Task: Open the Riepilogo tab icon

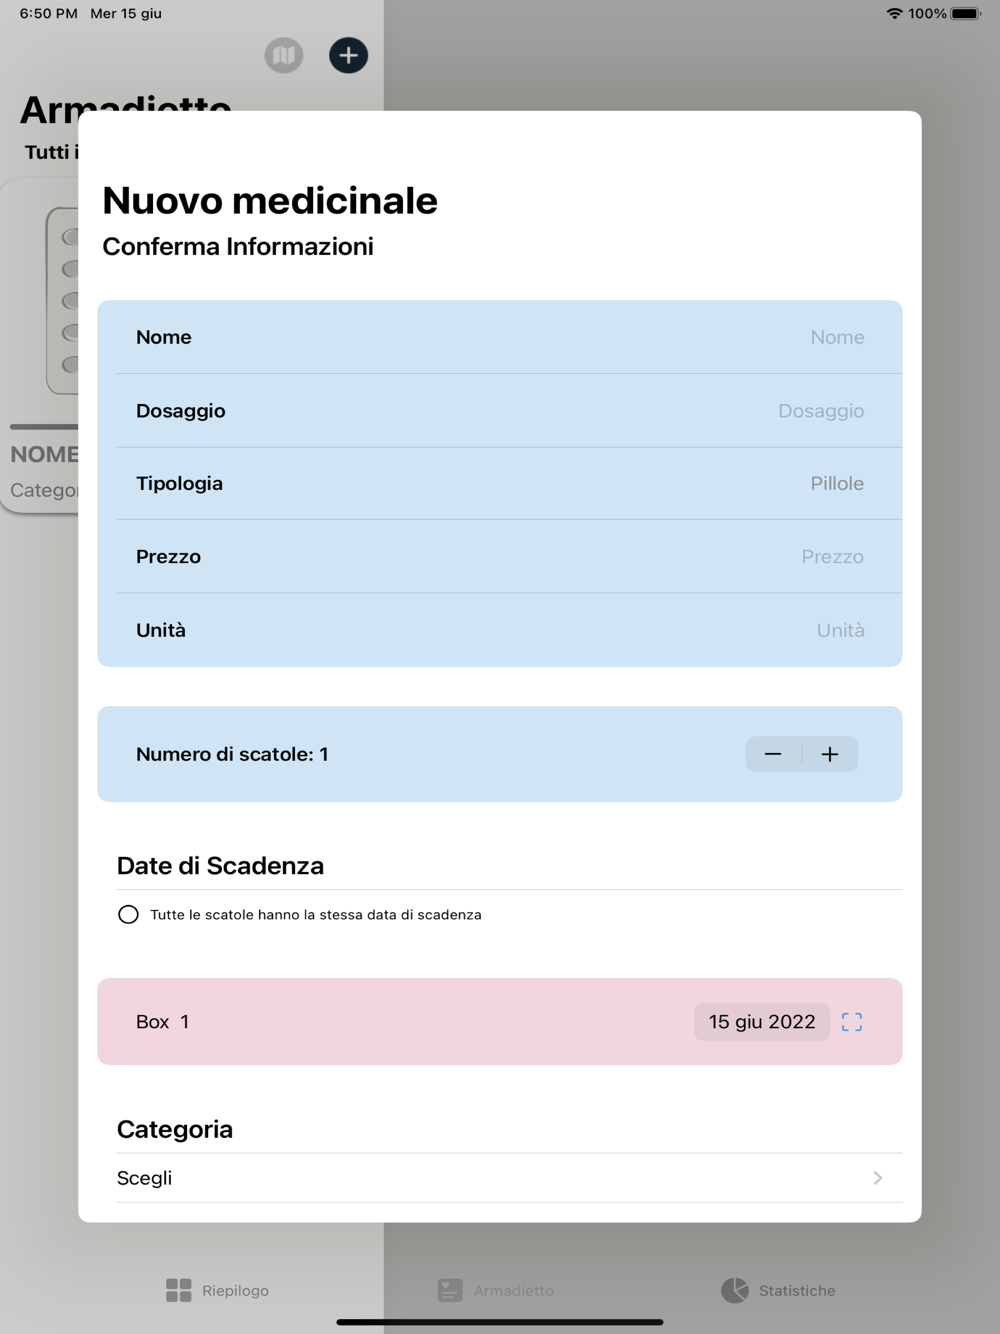Action: (x=179, y=1290)
